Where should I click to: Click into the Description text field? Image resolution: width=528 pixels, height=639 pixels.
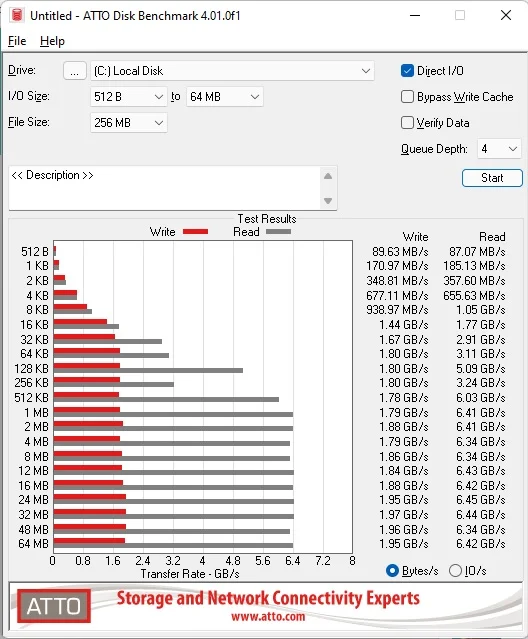click(165, 188)
